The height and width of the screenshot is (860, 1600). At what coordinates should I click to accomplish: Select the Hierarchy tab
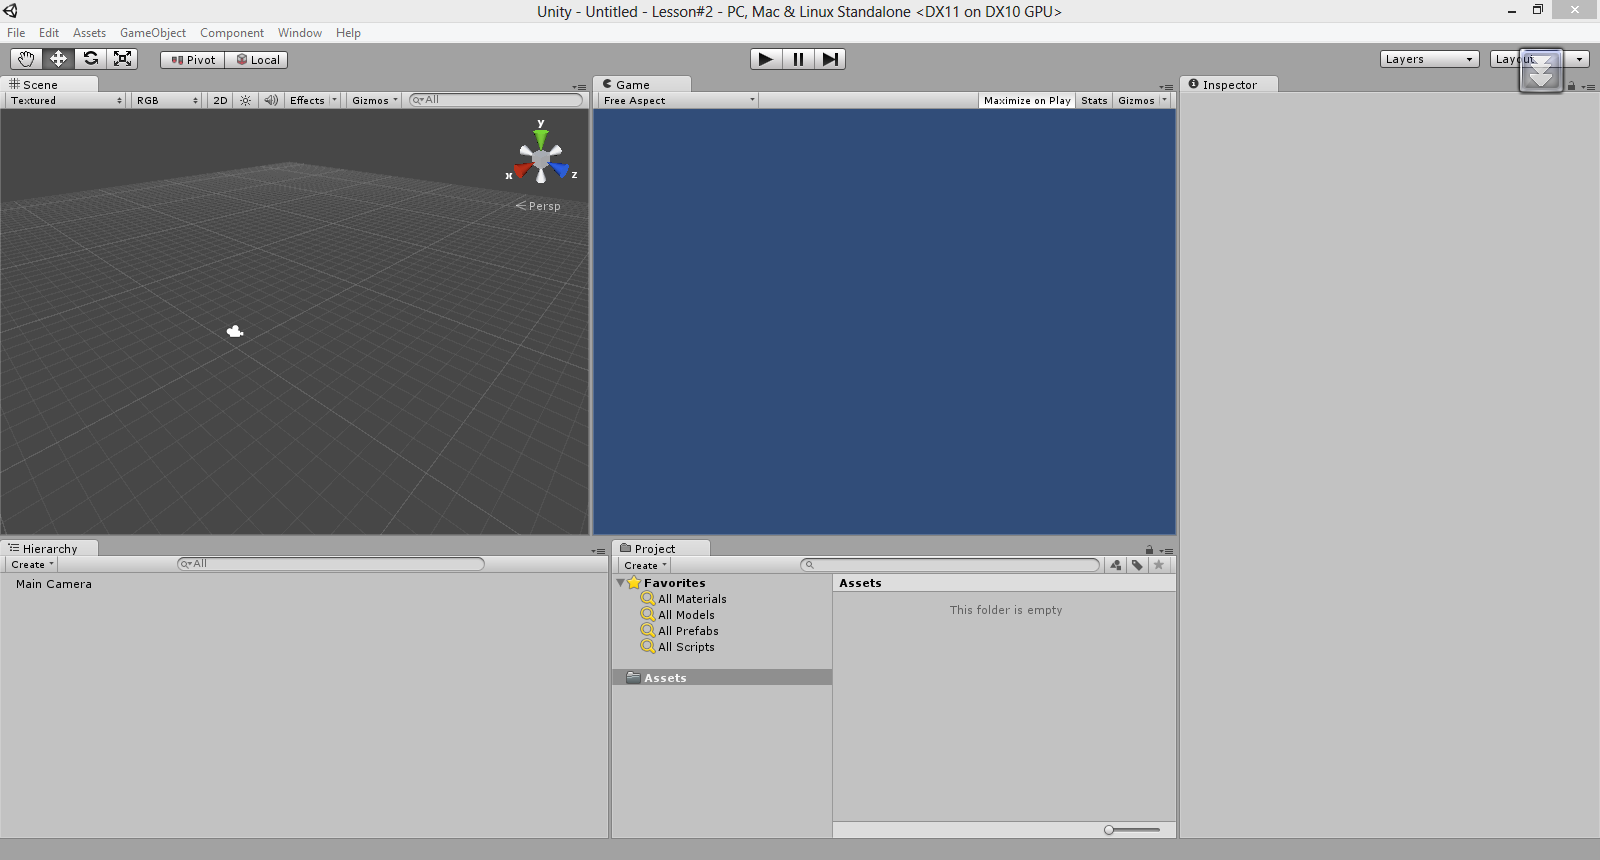click(49, 548)
